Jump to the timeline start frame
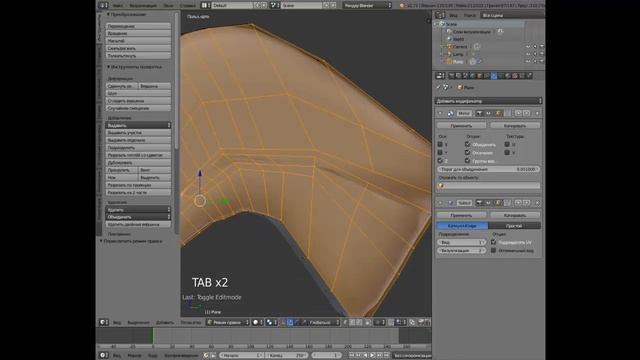Image resolution: width=640 pixels, height=360 pixels. point(351,356)
